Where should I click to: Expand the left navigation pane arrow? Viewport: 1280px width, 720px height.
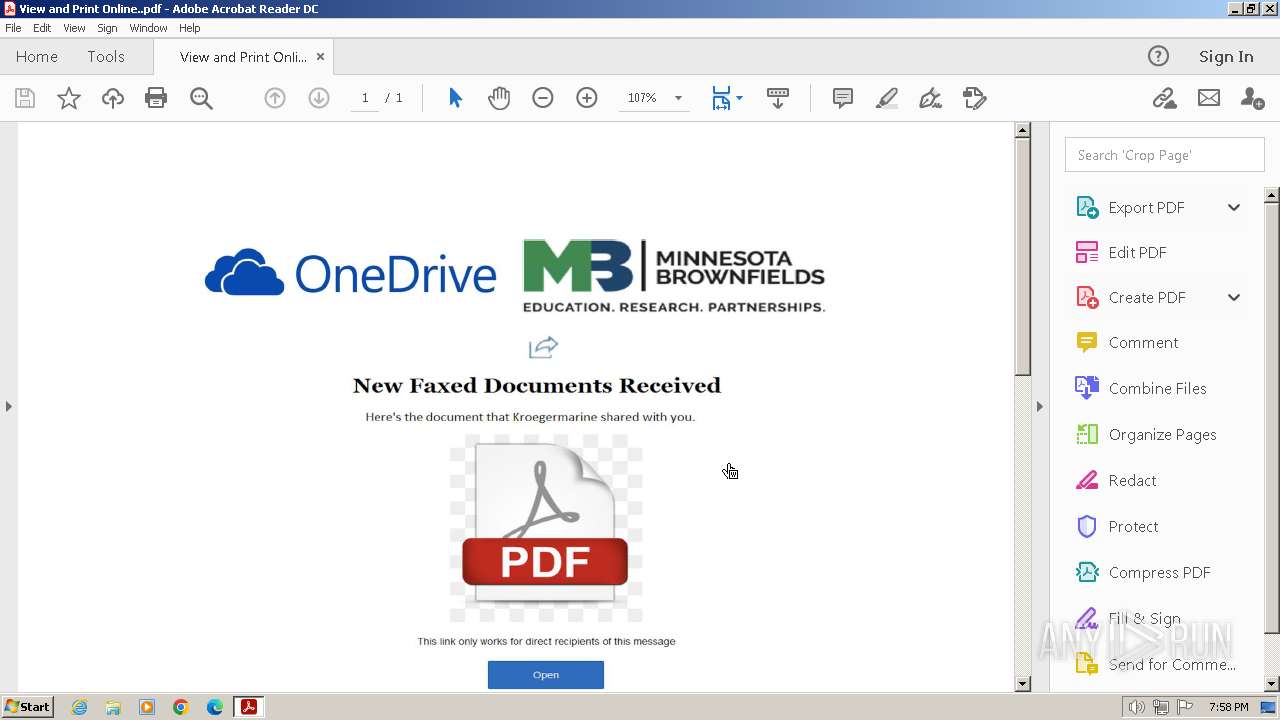pos(9,406)
